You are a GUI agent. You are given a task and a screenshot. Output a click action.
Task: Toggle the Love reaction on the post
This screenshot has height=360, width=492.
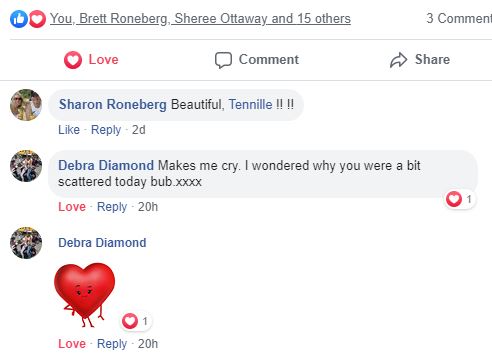pos(91,60)
